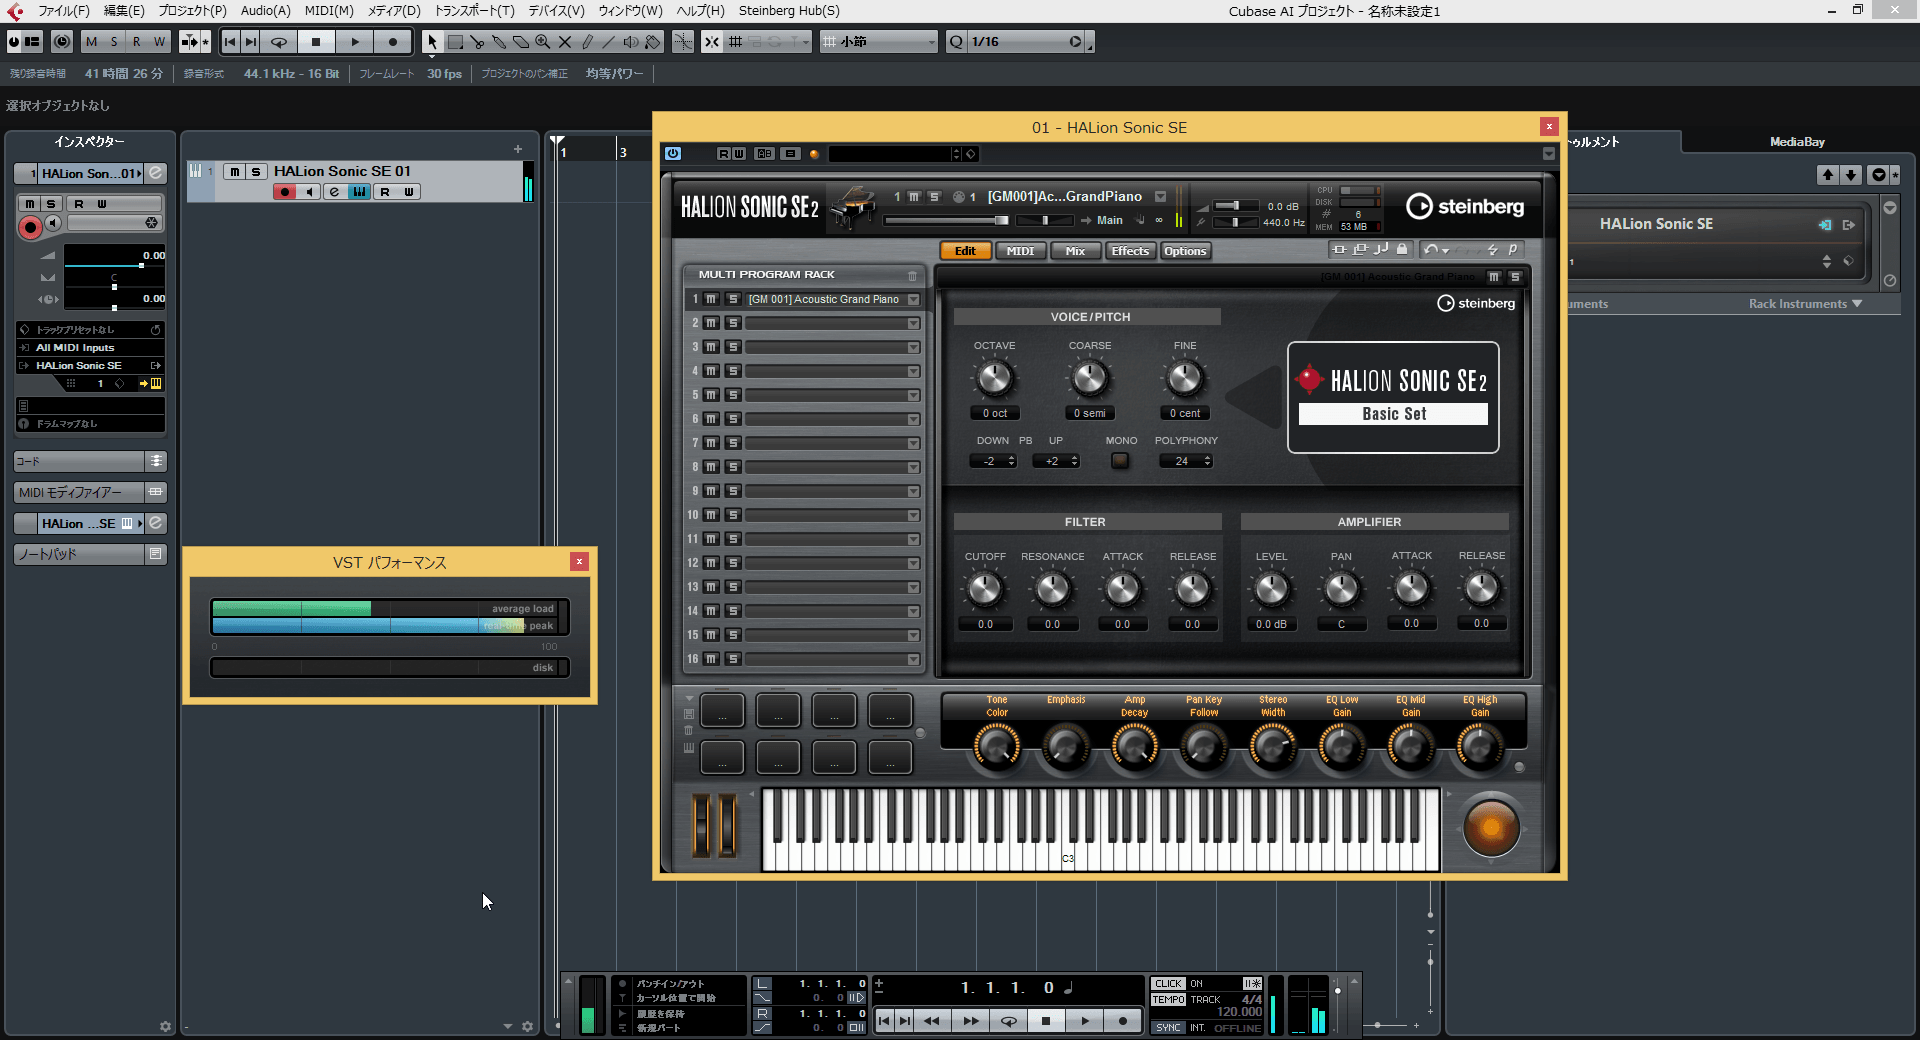Image resolution: width=1920 pixels, height=1040 pixels.
Task: Click top toolbar Record button
Action: pos(392,42)
